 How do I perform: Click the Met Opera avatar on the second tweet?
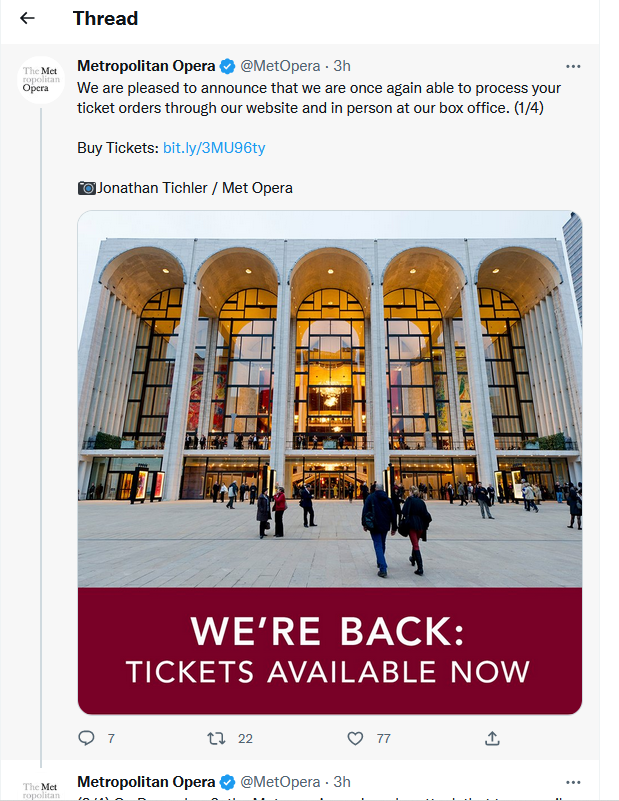tap(41, 790)
